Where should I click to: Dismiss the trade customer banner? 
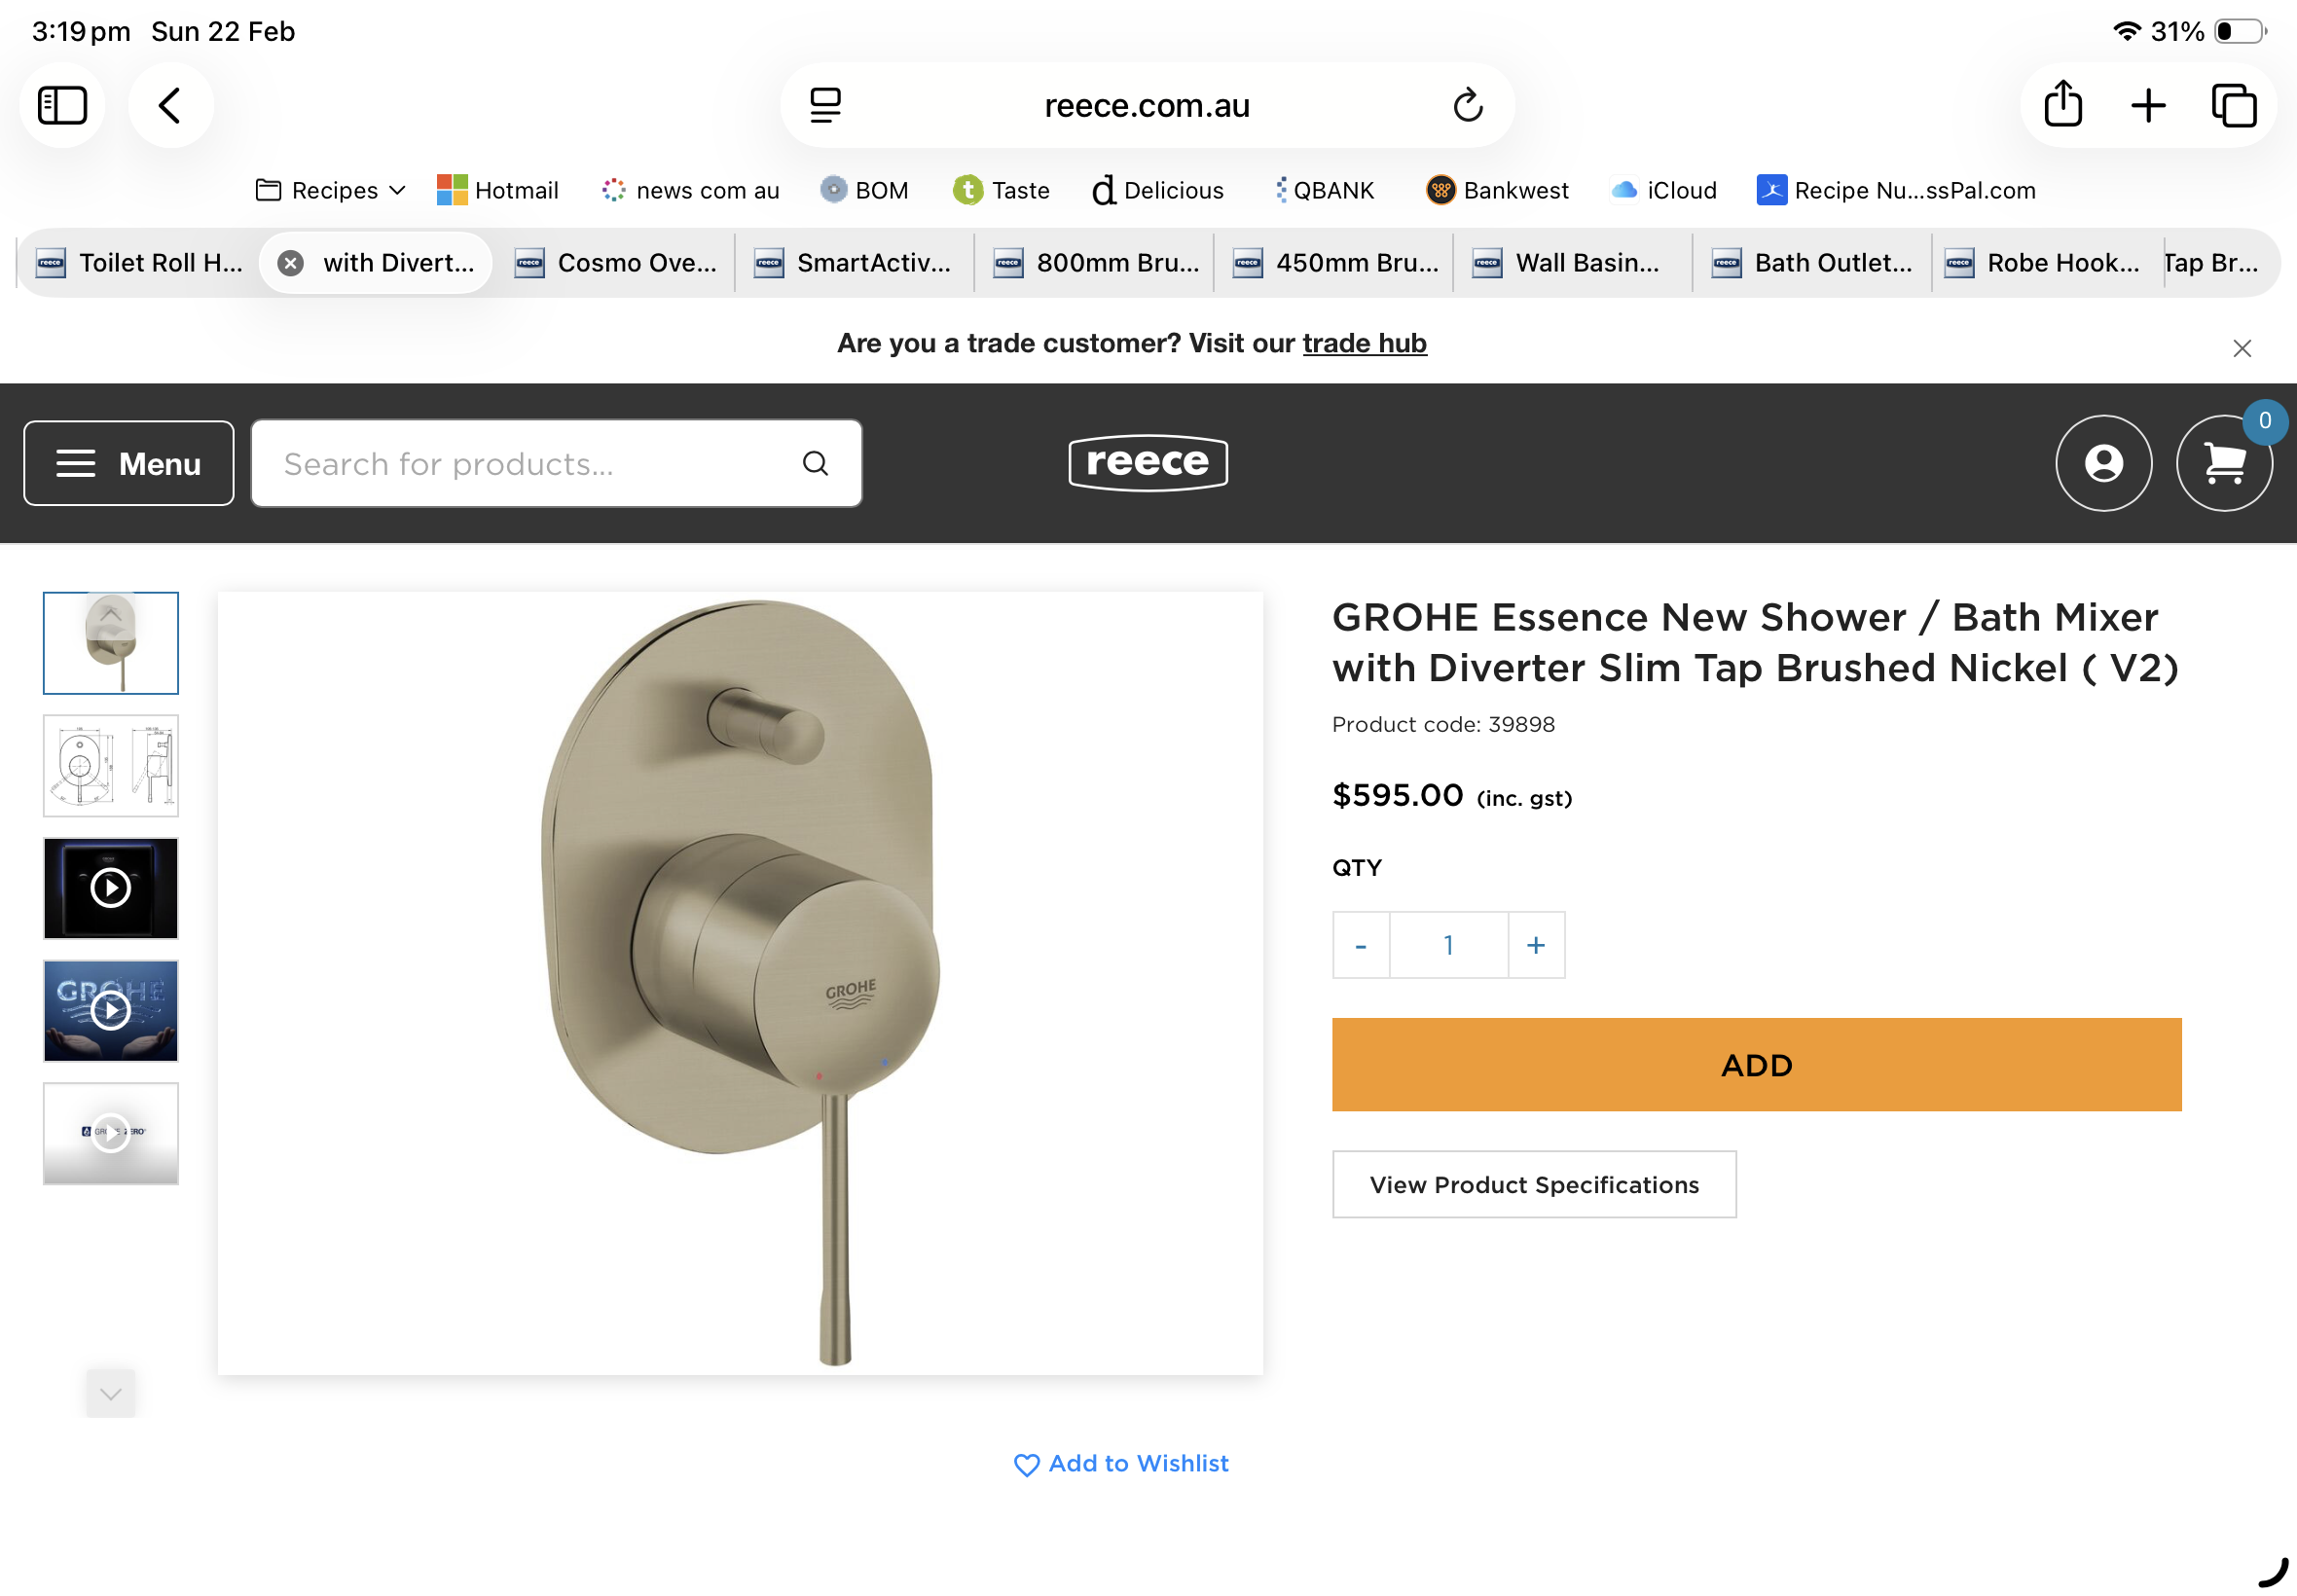point(2241,348)
